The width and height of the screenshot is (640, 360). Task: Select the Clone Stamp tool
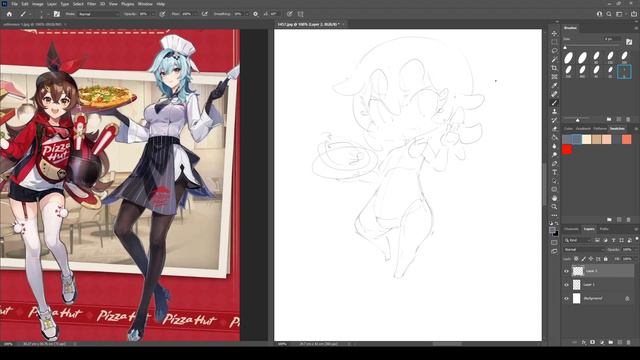click(554, 111)
